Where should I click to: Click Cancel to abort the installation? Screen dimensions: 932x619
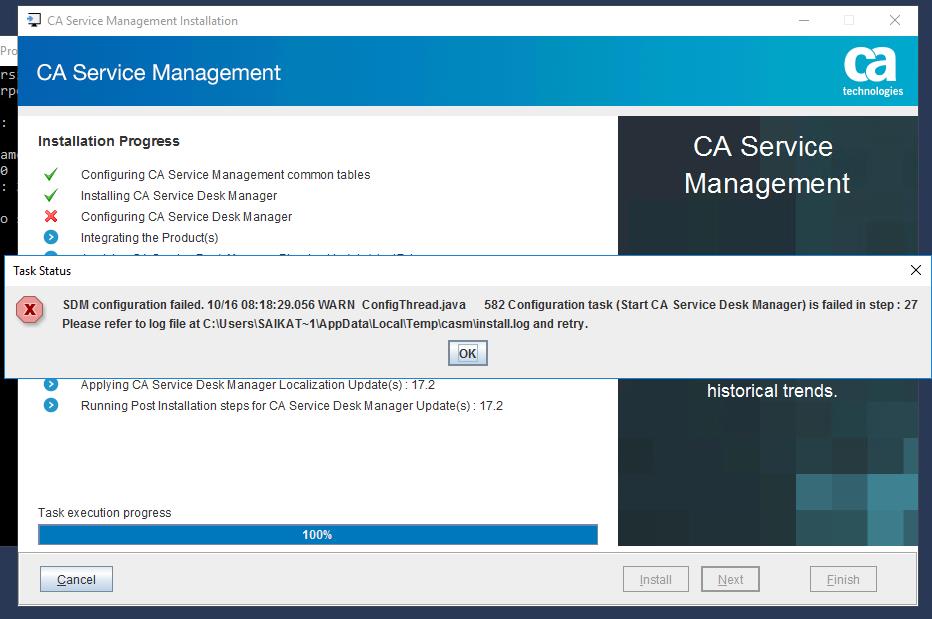coord(75,578)
